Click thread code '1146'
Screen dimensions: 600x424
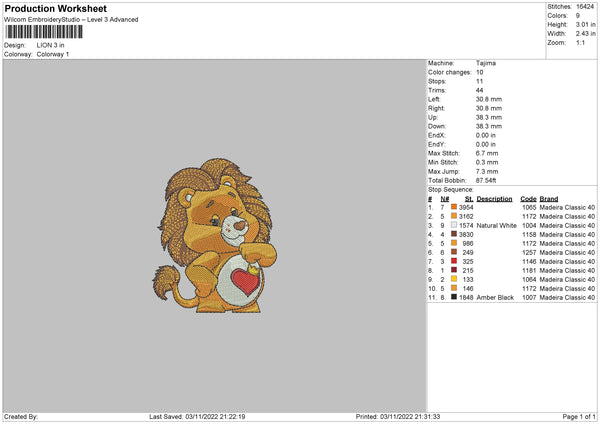tap(529, 261)
